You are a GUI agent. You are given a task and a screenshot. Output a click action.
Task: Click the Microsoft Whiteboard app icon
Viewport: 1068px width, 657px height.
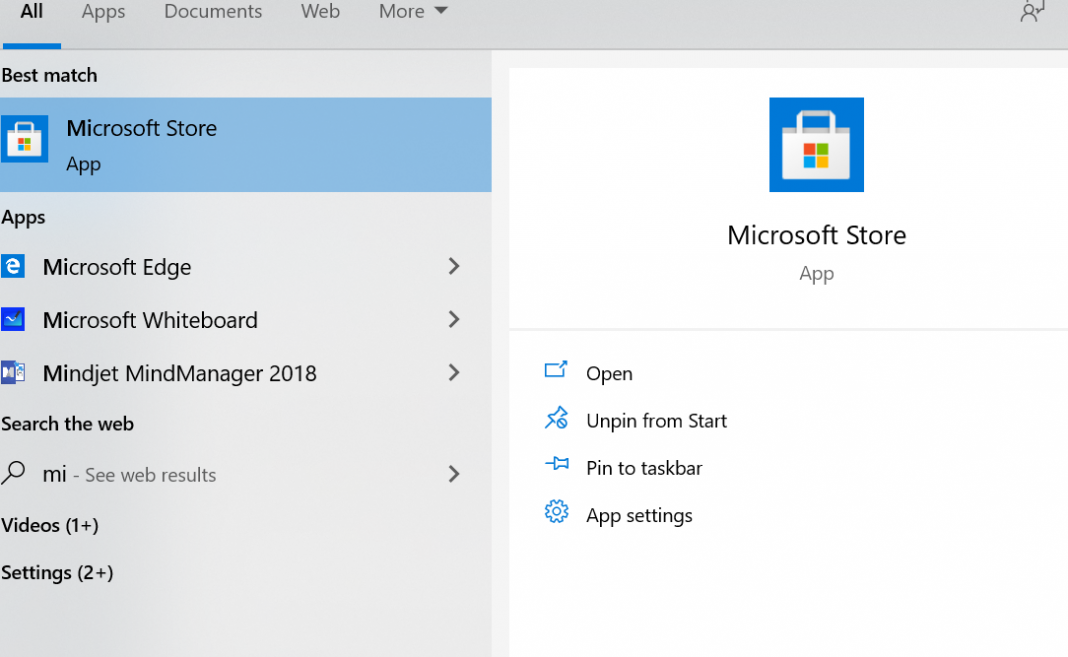click(13, 320)
